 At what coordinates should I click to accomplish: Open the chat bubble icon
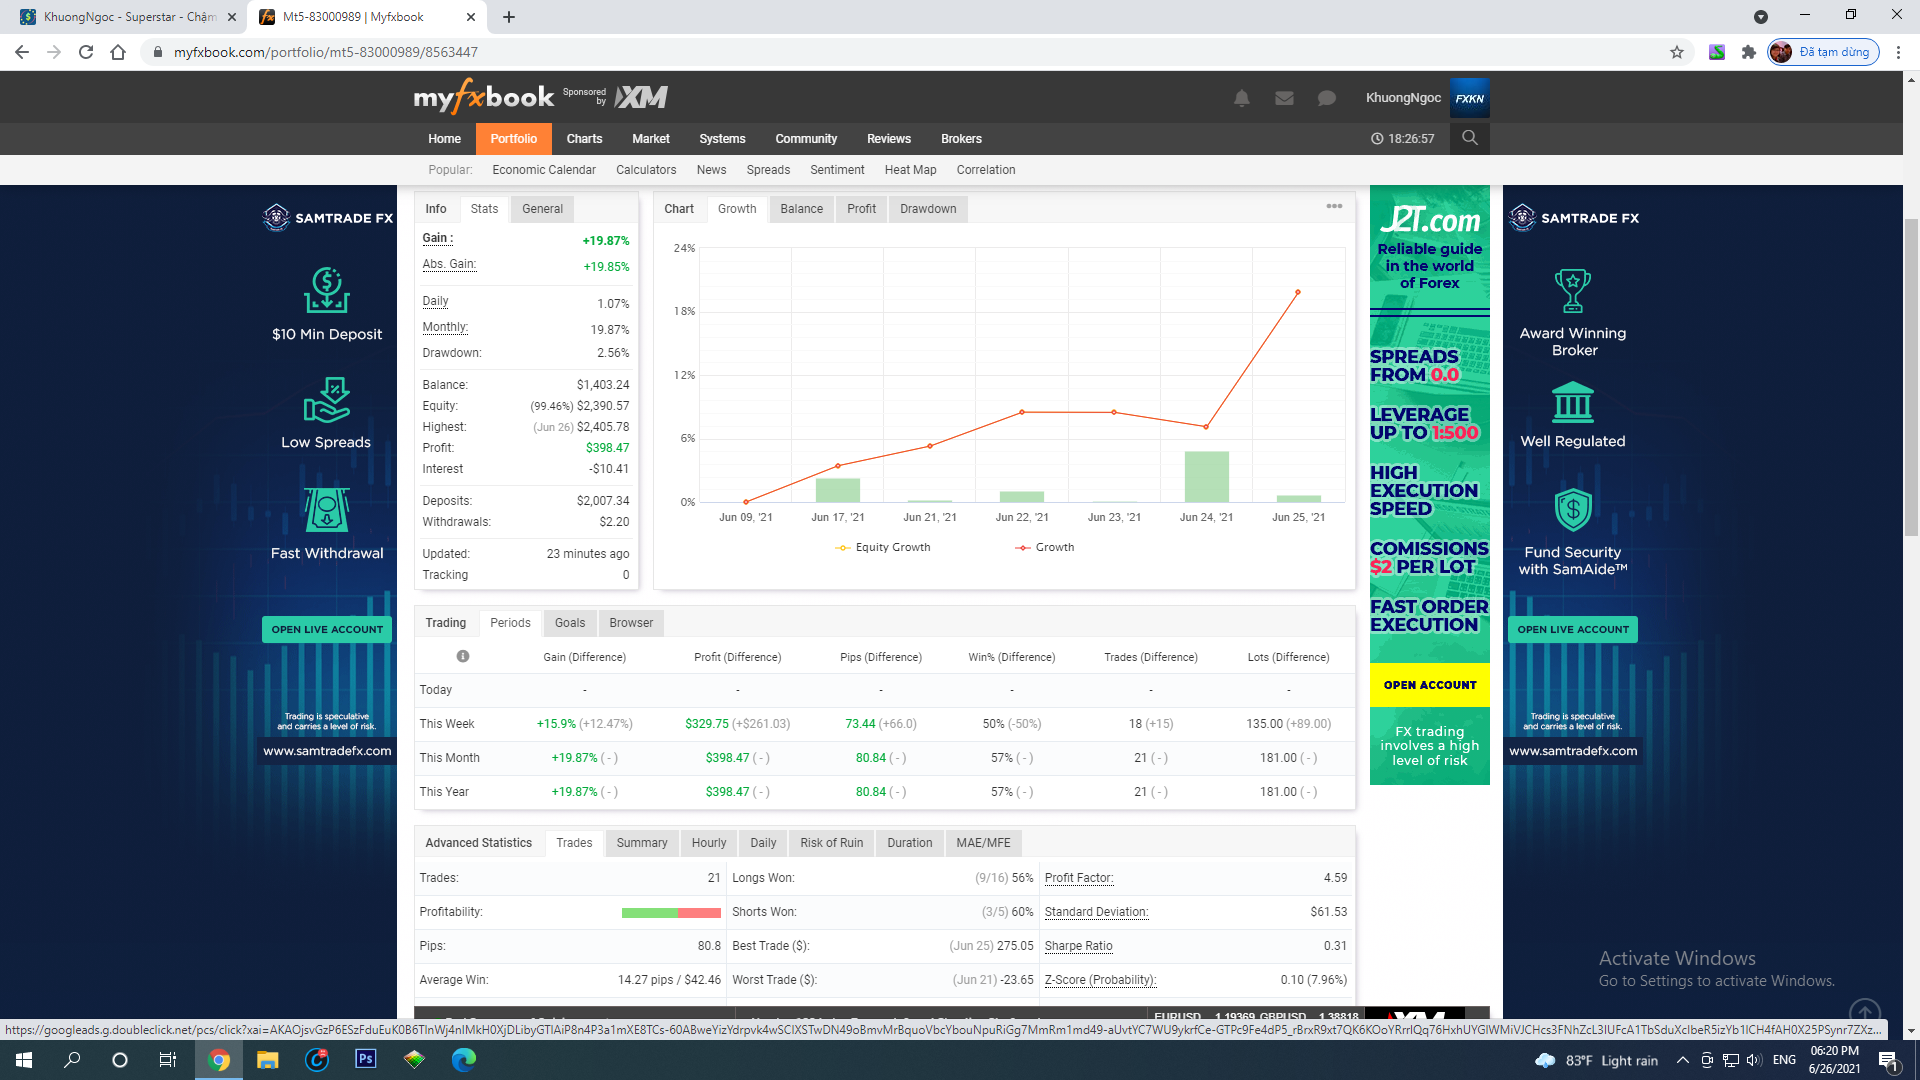pyautogui.click(x=1326, y=98)
